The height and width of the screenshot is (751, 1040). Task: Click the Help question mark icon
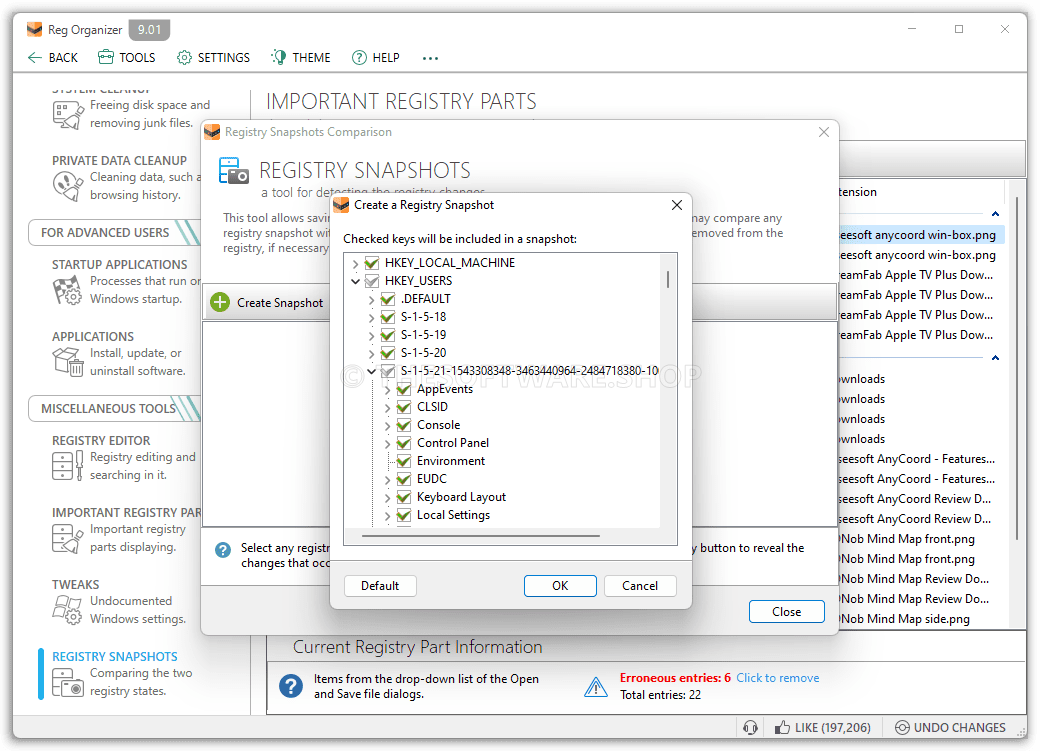[x=359, y=58]
